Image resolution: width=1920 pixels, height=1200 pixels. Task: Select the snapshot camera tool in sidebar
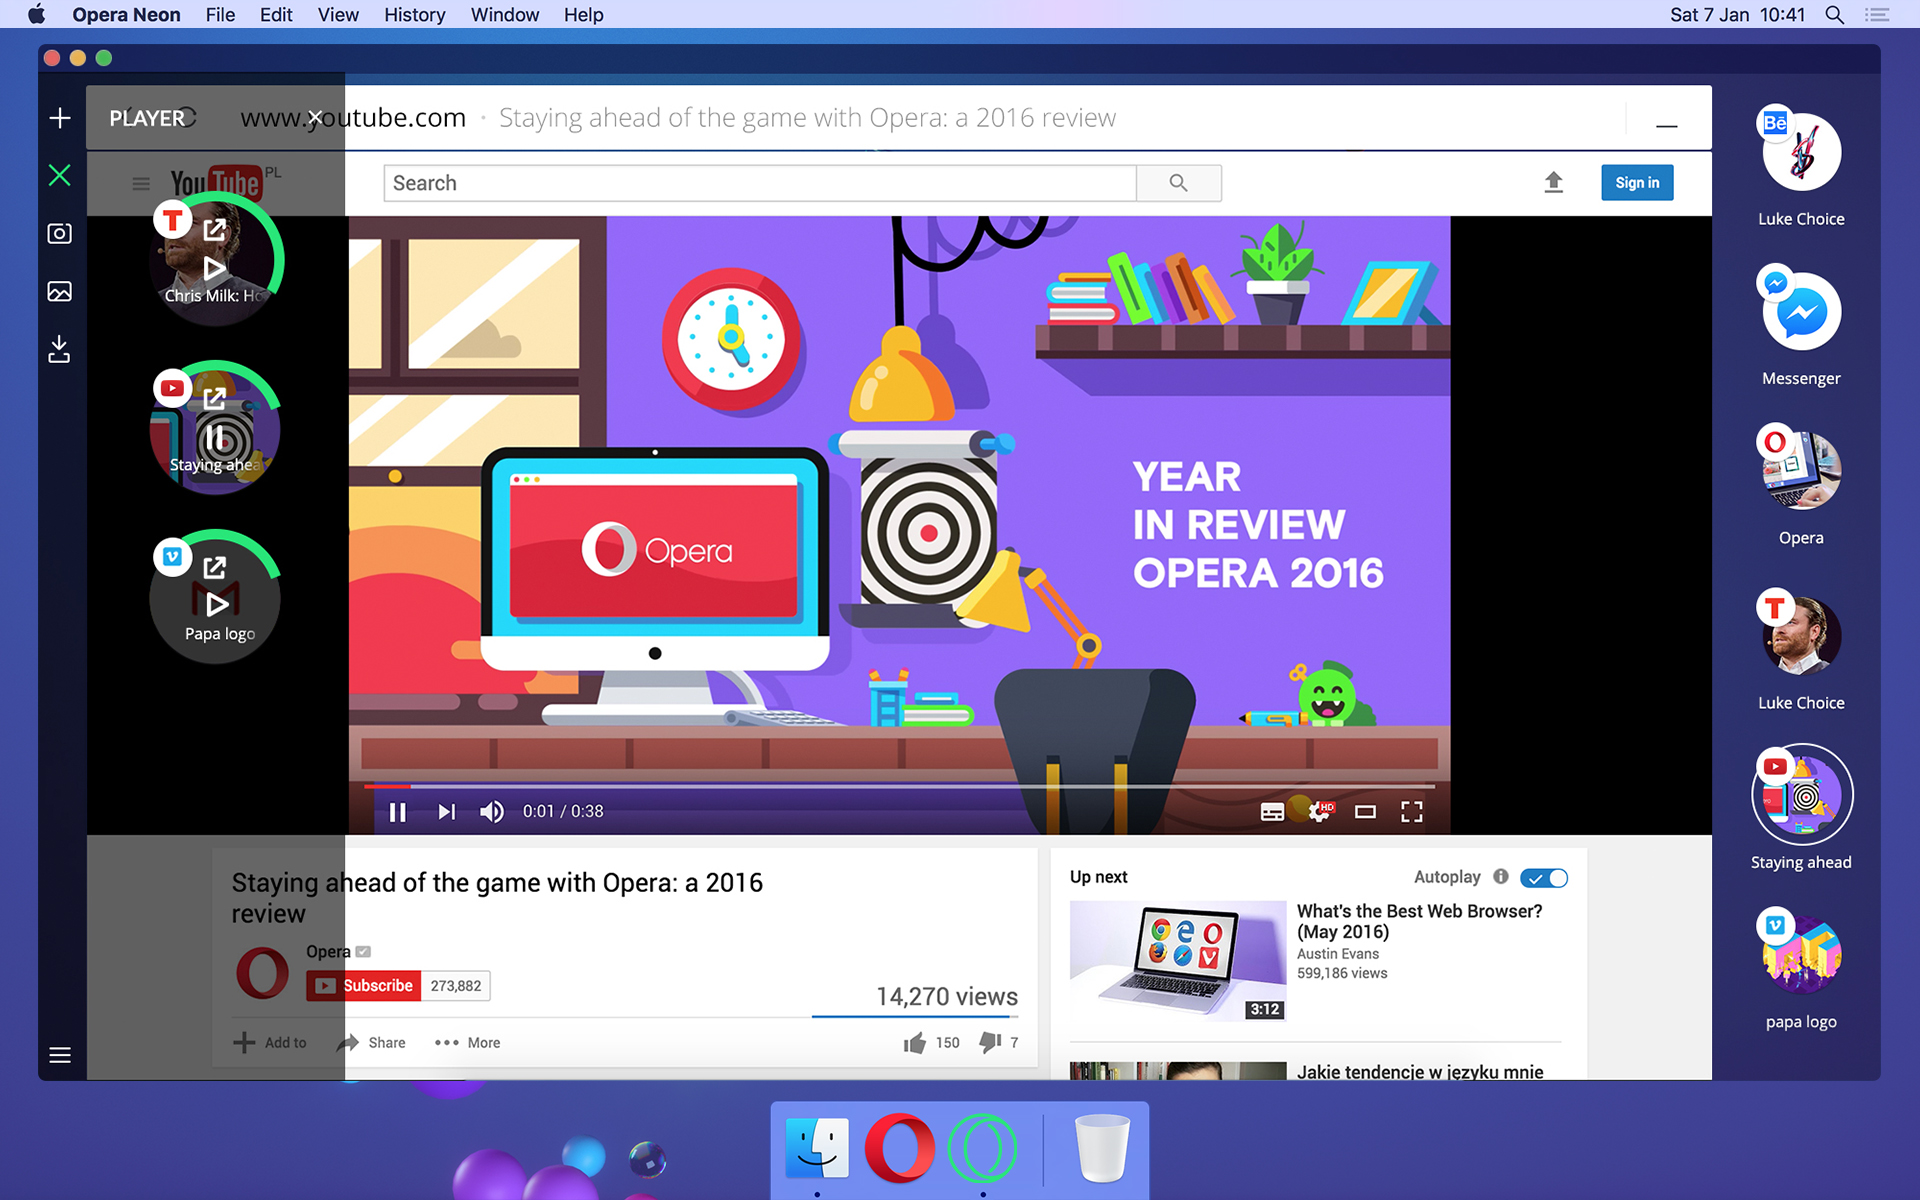60,233
